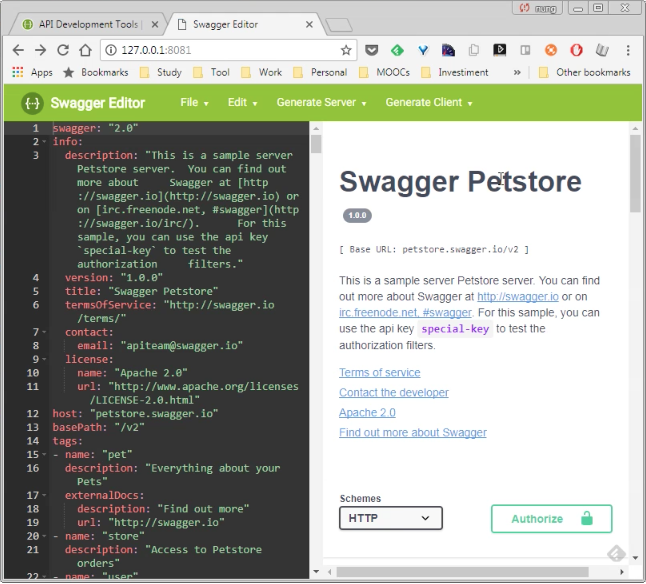Click the browser Back arrow

click(x=18, y=50)
